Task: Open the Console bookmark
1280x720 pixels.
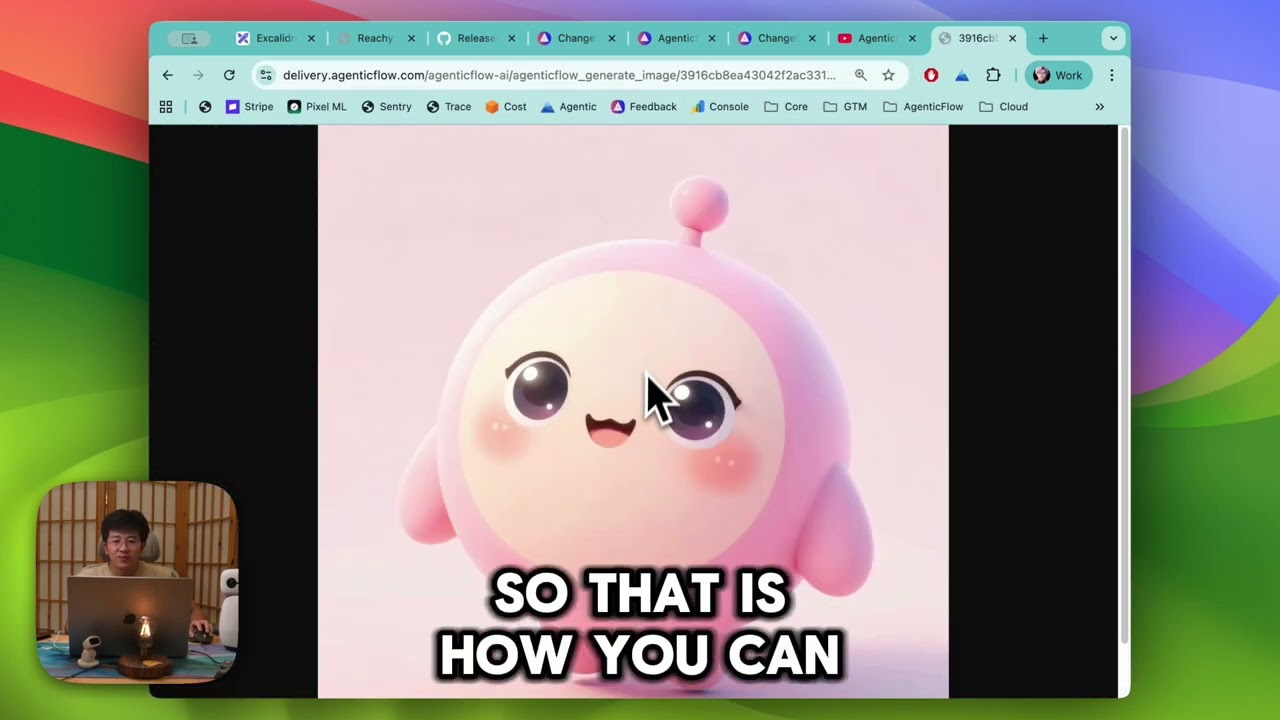Action: [x=720, y=106]
